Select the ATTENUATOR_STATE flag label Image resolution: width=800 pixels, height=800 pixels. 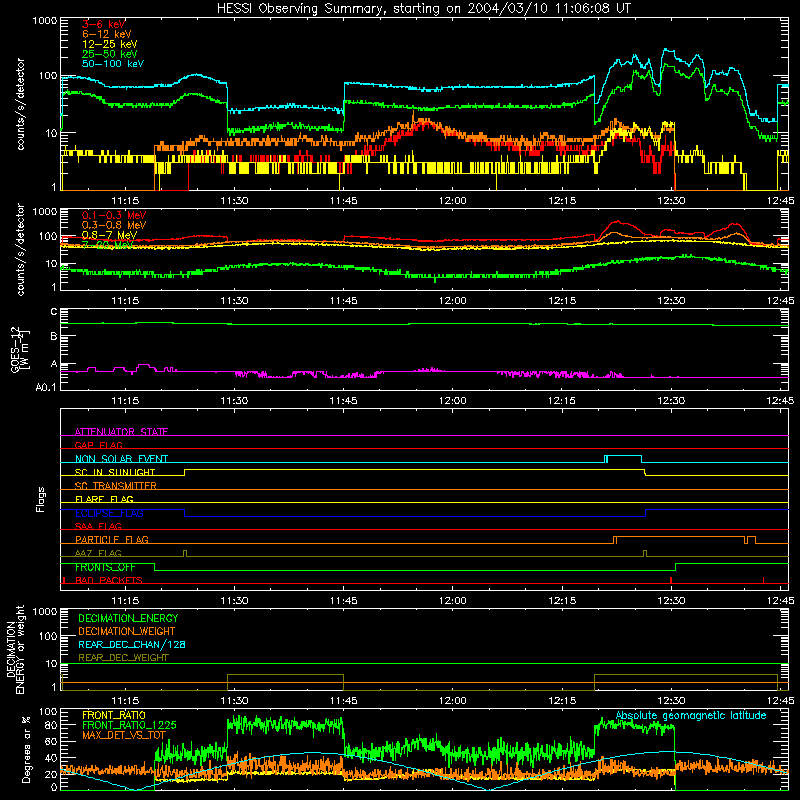point(121,432)
